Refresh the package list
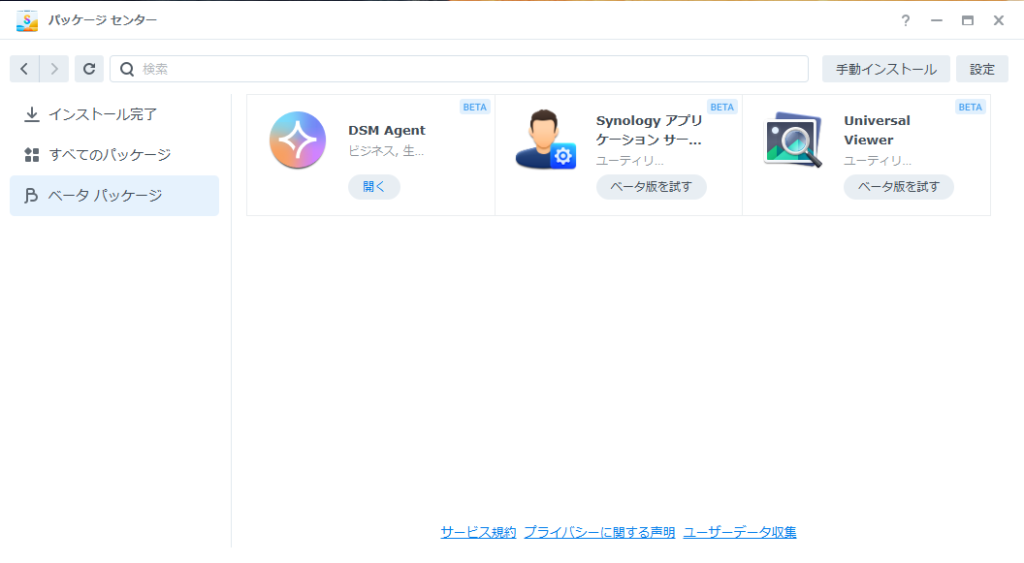 tap(89, 69)
